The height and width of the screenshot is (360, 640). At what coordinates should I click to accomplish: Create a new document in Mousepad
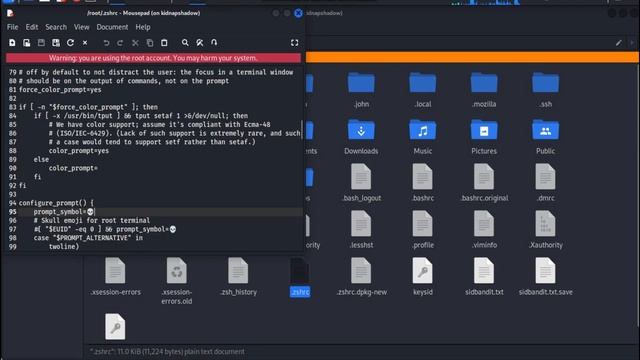[x=12, y=43]
